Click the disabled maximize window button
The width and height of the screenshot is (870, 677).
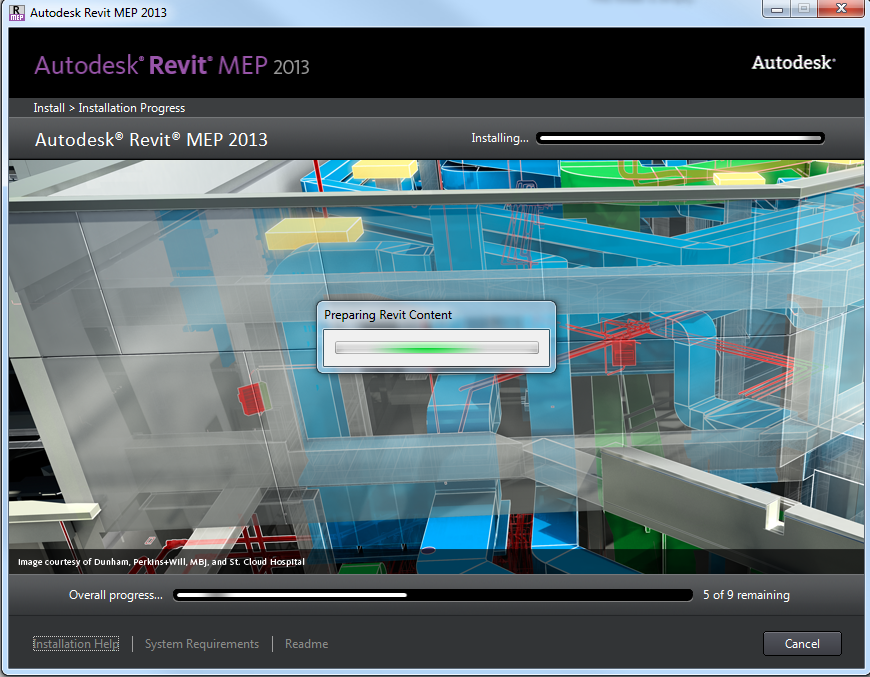tap(804, 10)
